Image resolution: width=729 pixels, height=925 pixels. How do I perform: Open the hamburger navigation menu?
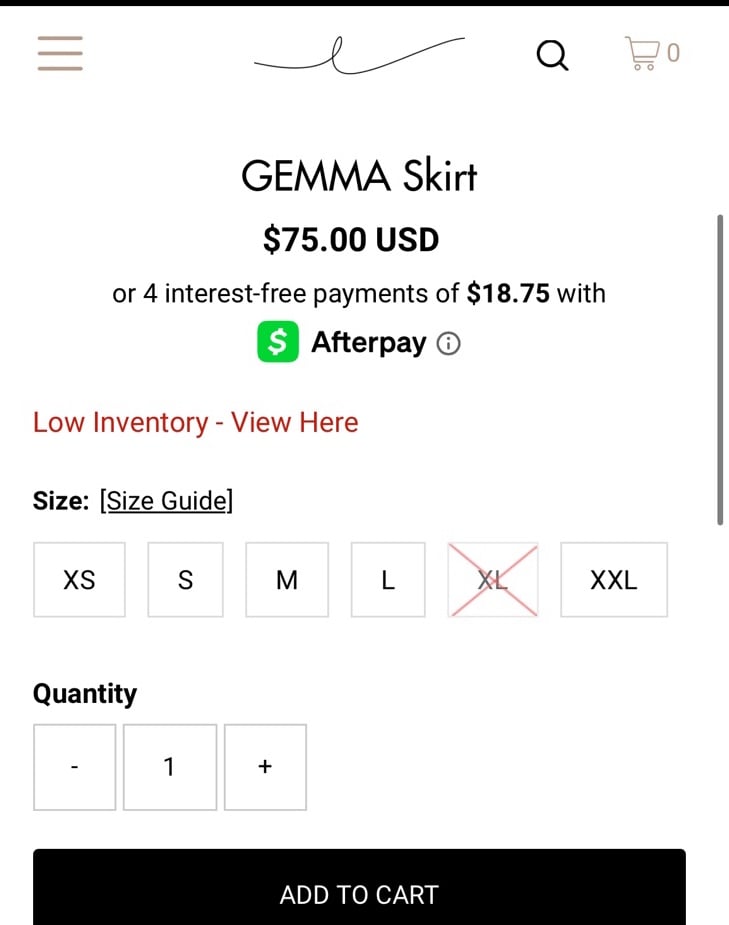60,53
